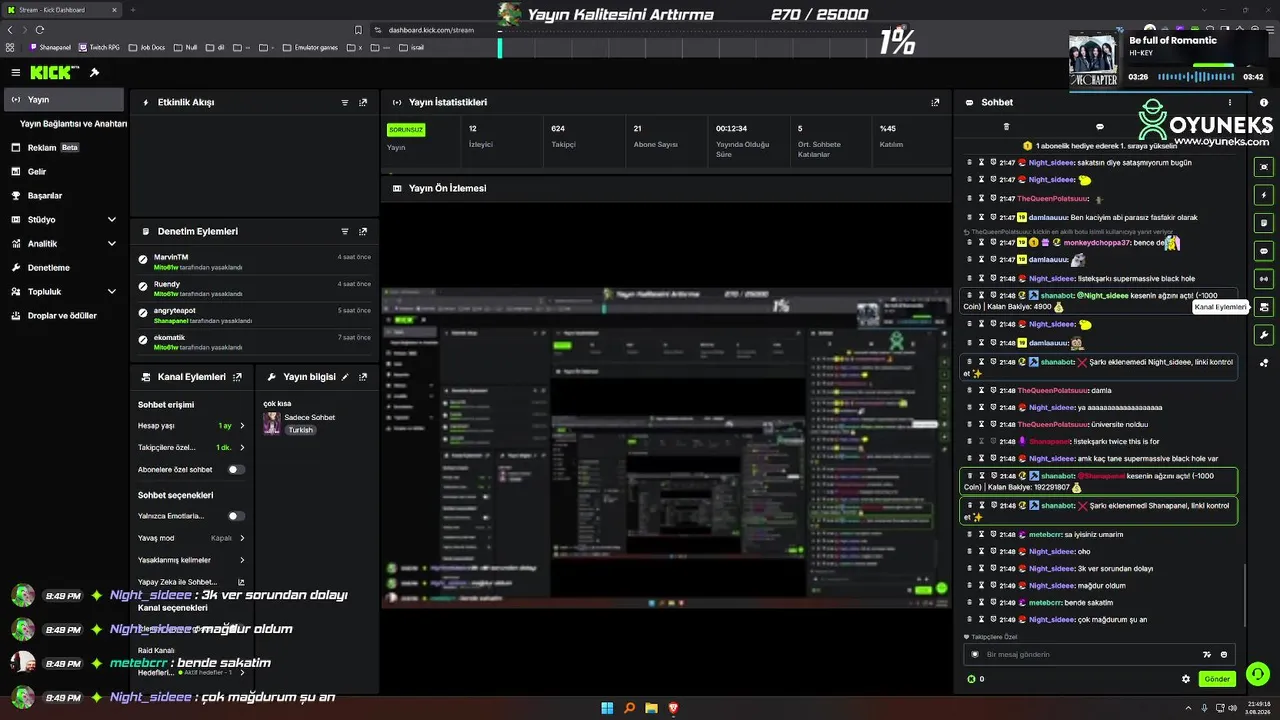Screen dimensions: 1280x720
Task: Click the Ruendy ban entry
Action: pyautogui.click(x=255, y=288)
